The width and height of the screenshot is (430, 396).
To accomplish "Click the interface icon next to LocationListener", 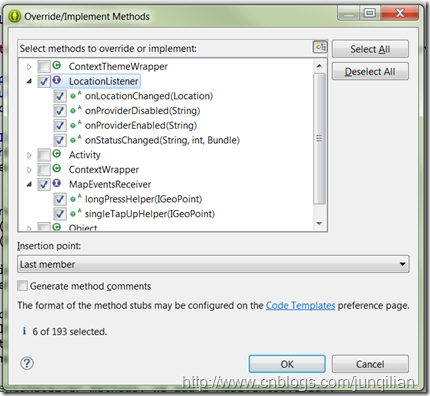I will tap(57, 80).
